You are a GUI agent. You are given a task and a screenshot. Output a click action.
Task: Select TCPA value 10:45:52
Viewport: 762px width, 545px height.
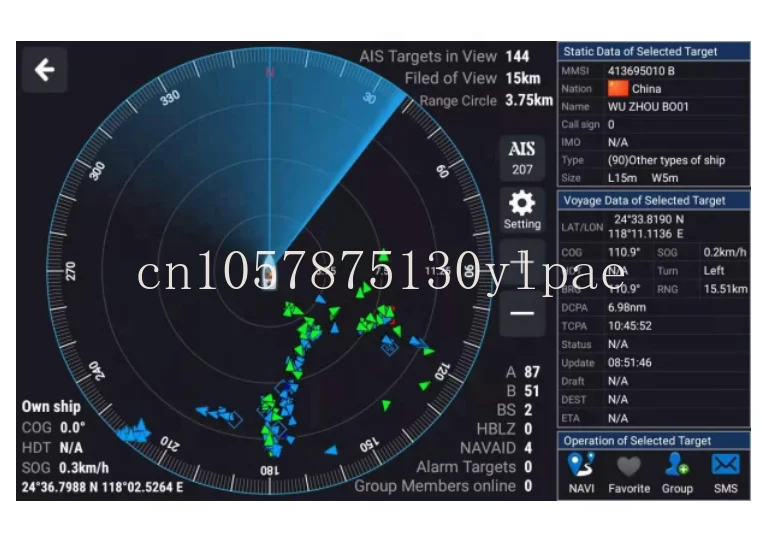click(x=630, y=326)
